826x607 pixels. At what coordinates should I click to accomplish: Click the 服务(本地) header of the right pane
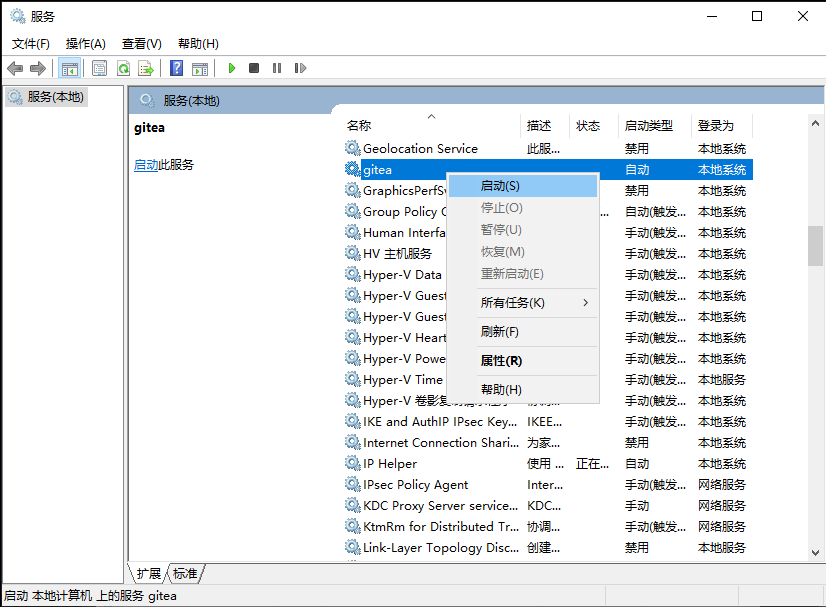[191, 101]
